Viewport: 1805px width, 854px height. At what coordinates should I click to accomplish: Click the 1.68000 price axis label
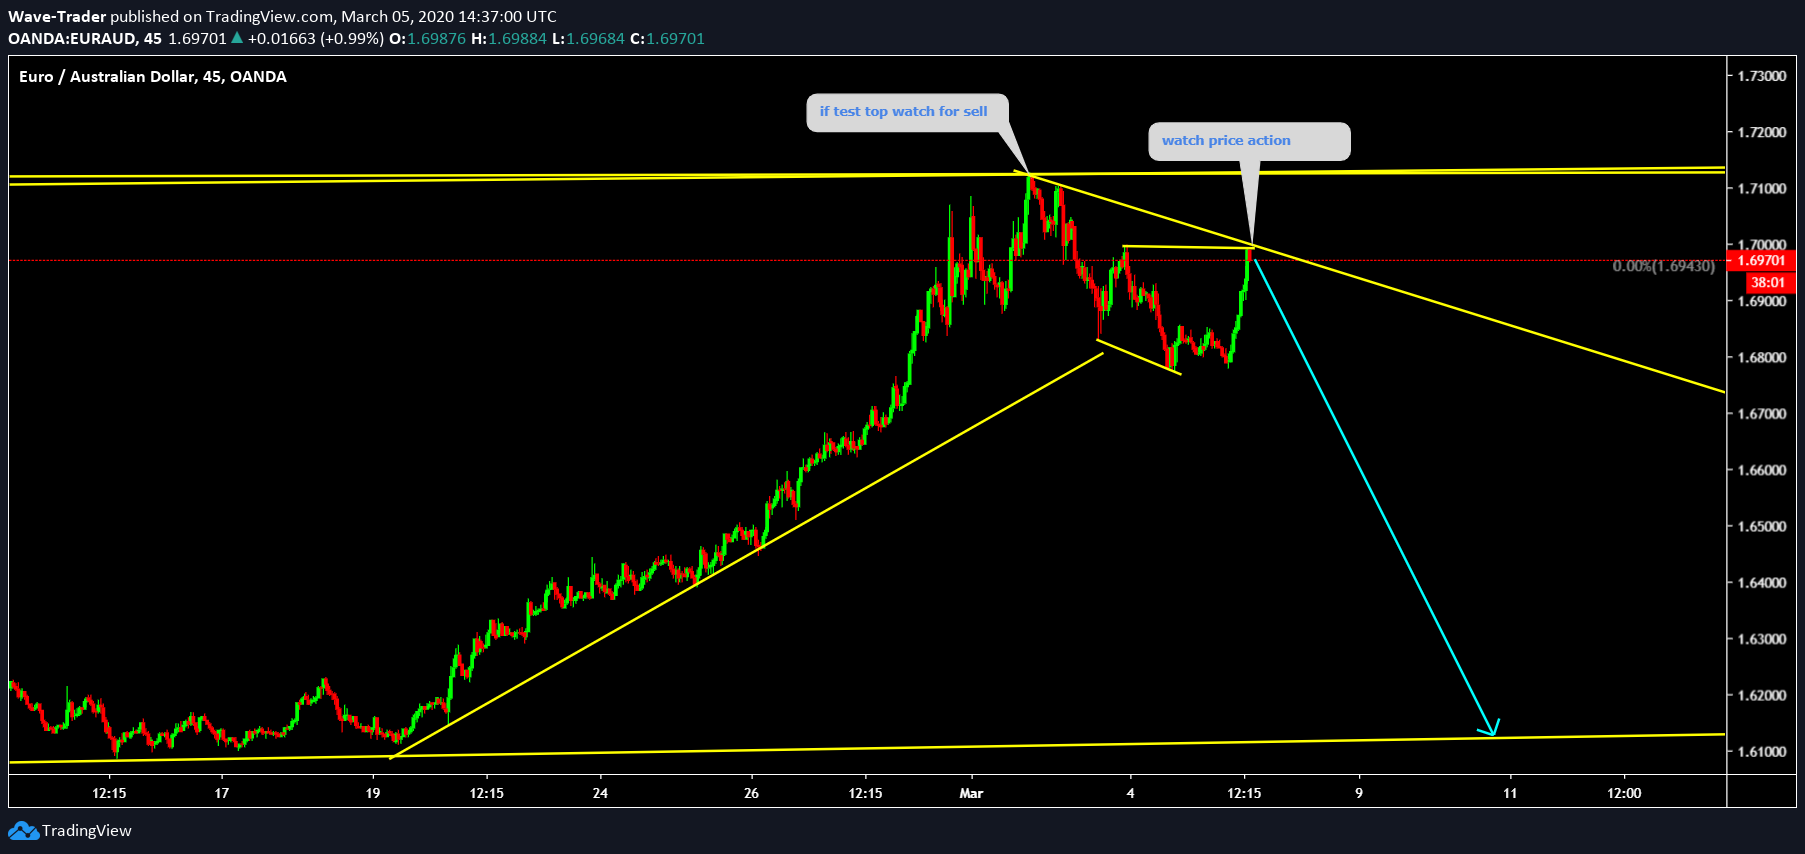(x=1762, y=358)
